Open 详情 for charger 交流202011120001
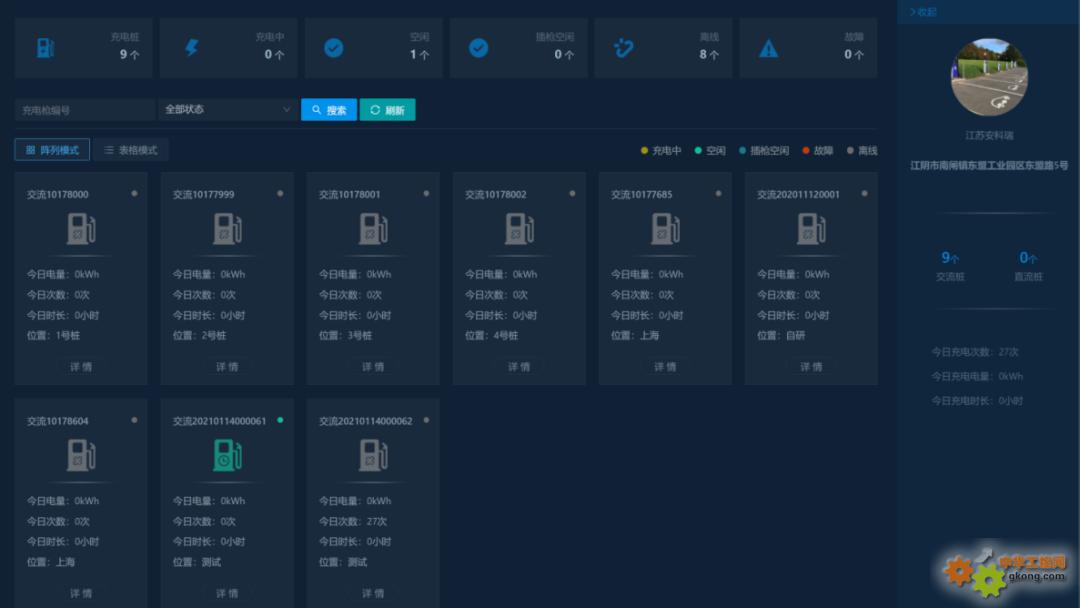This screenshot has width=1080, height=608. 811,367
